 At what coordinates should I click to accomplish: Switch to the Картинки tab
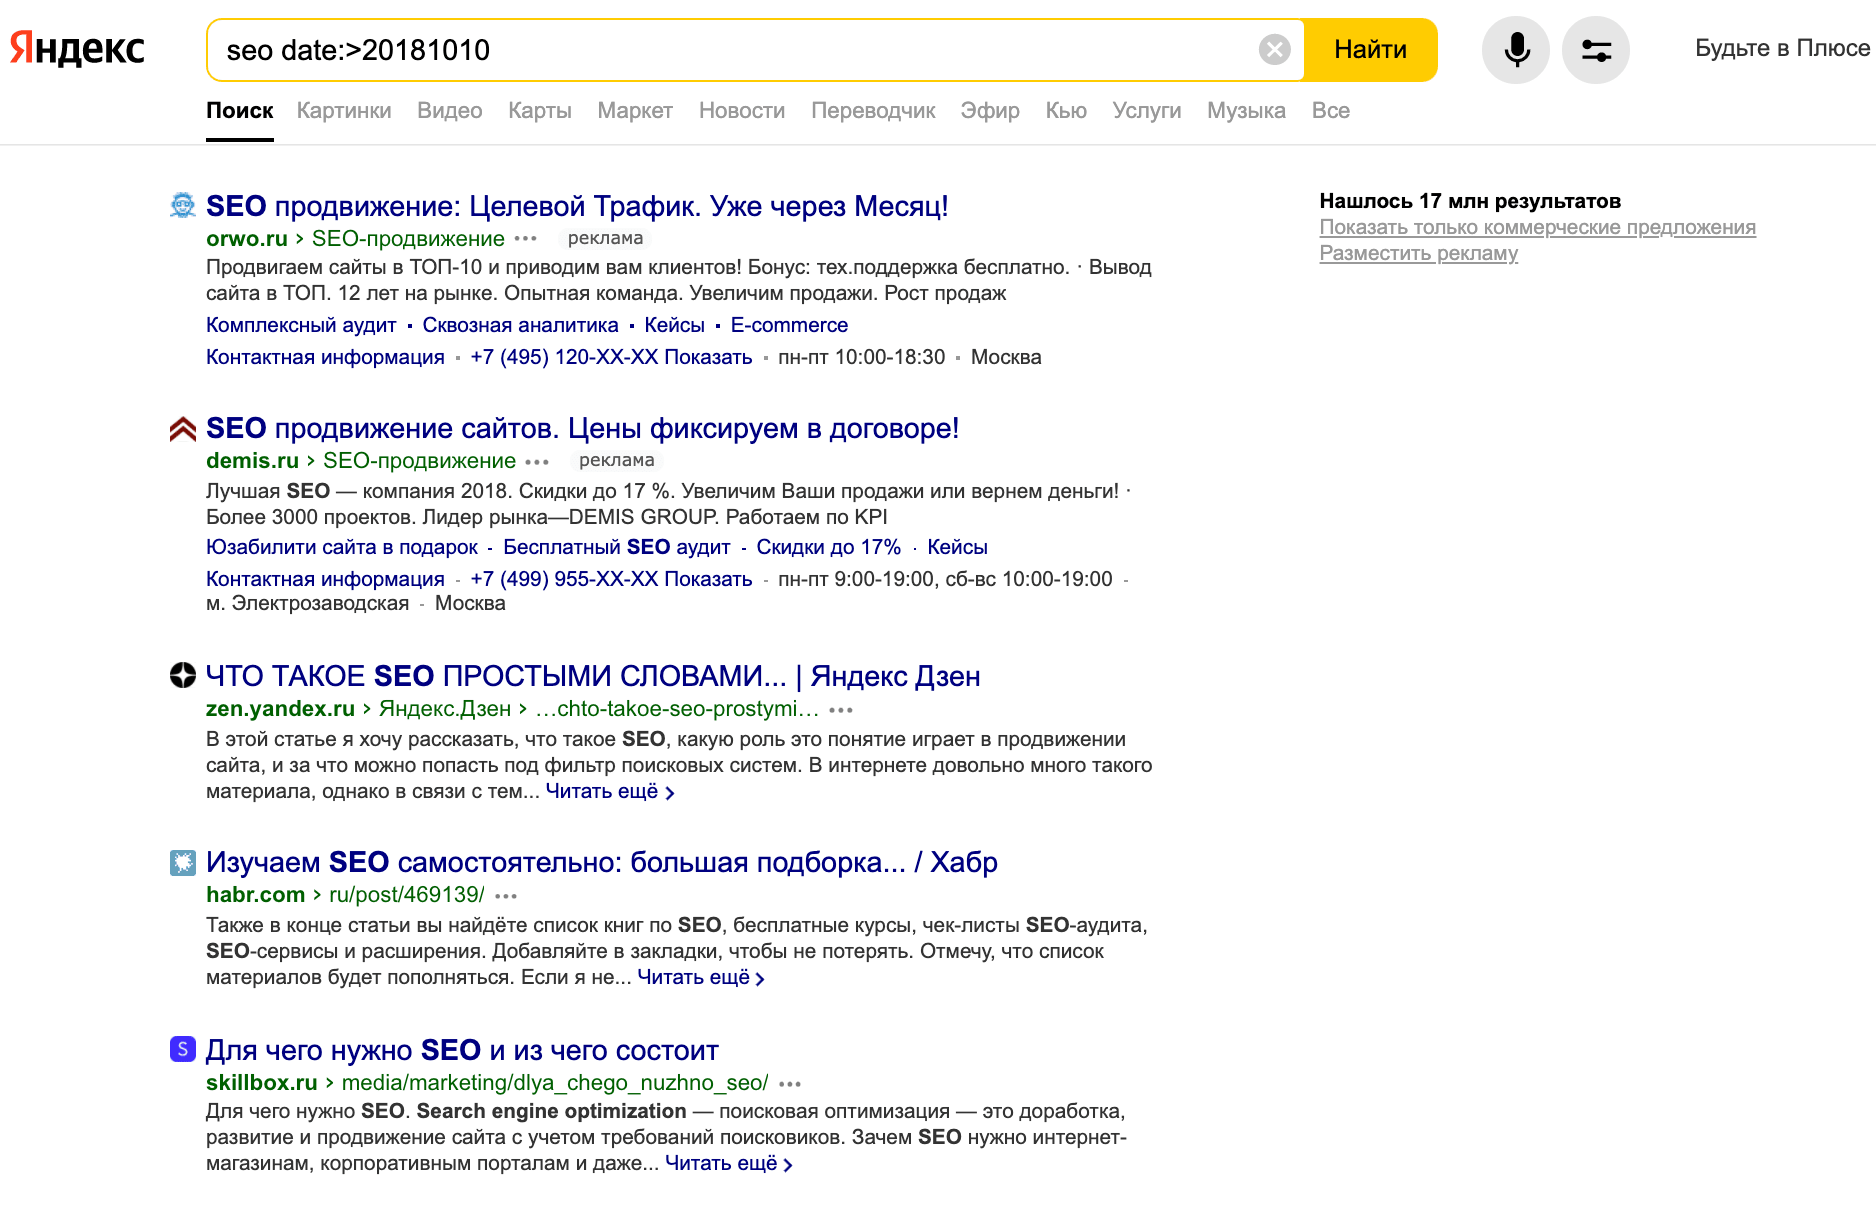(344, 111)
